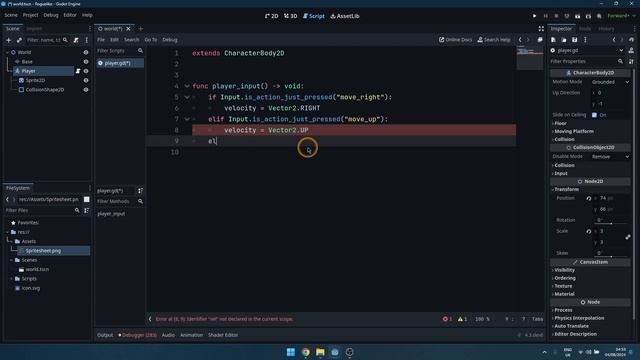The width and height of the screenshot is (640, 360).
Task: Sort files icon in FileSystem dock
Action: tap(87, 210)
